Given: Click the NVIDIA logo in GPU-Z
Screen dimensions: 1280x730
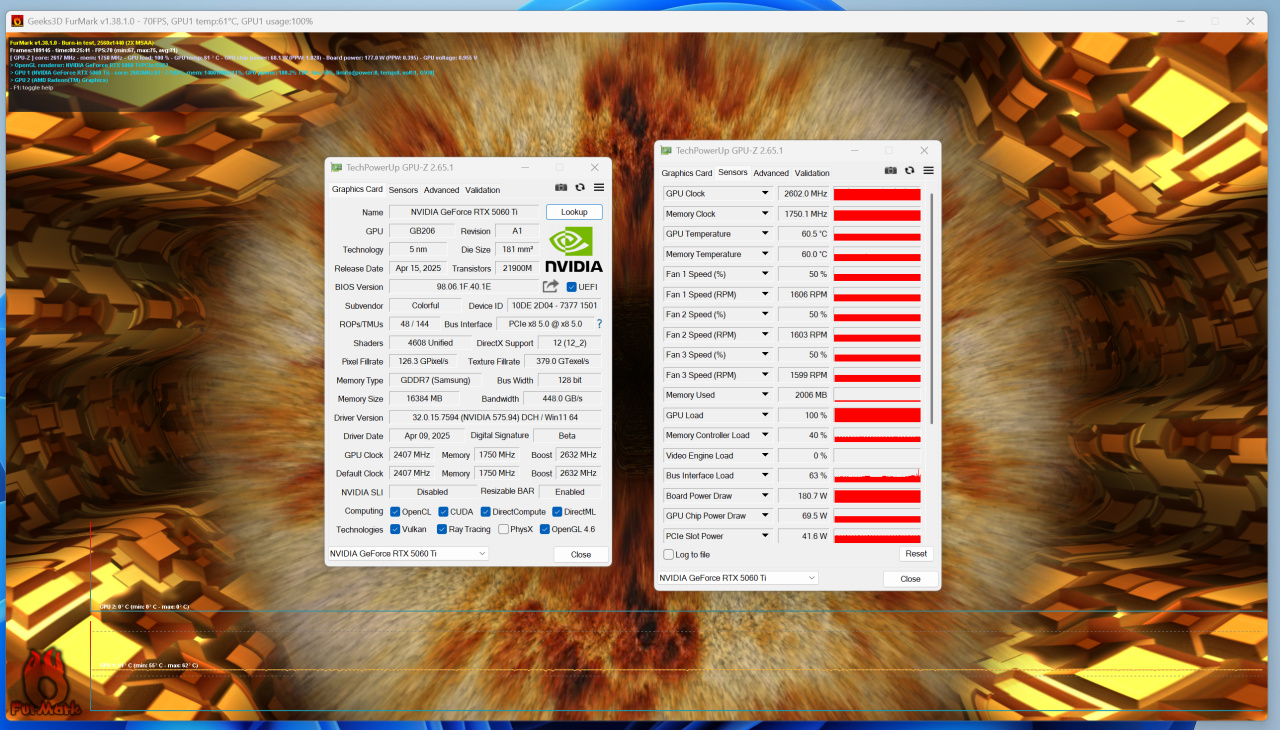Looking at the screenshot, I should tap(574, 249).
